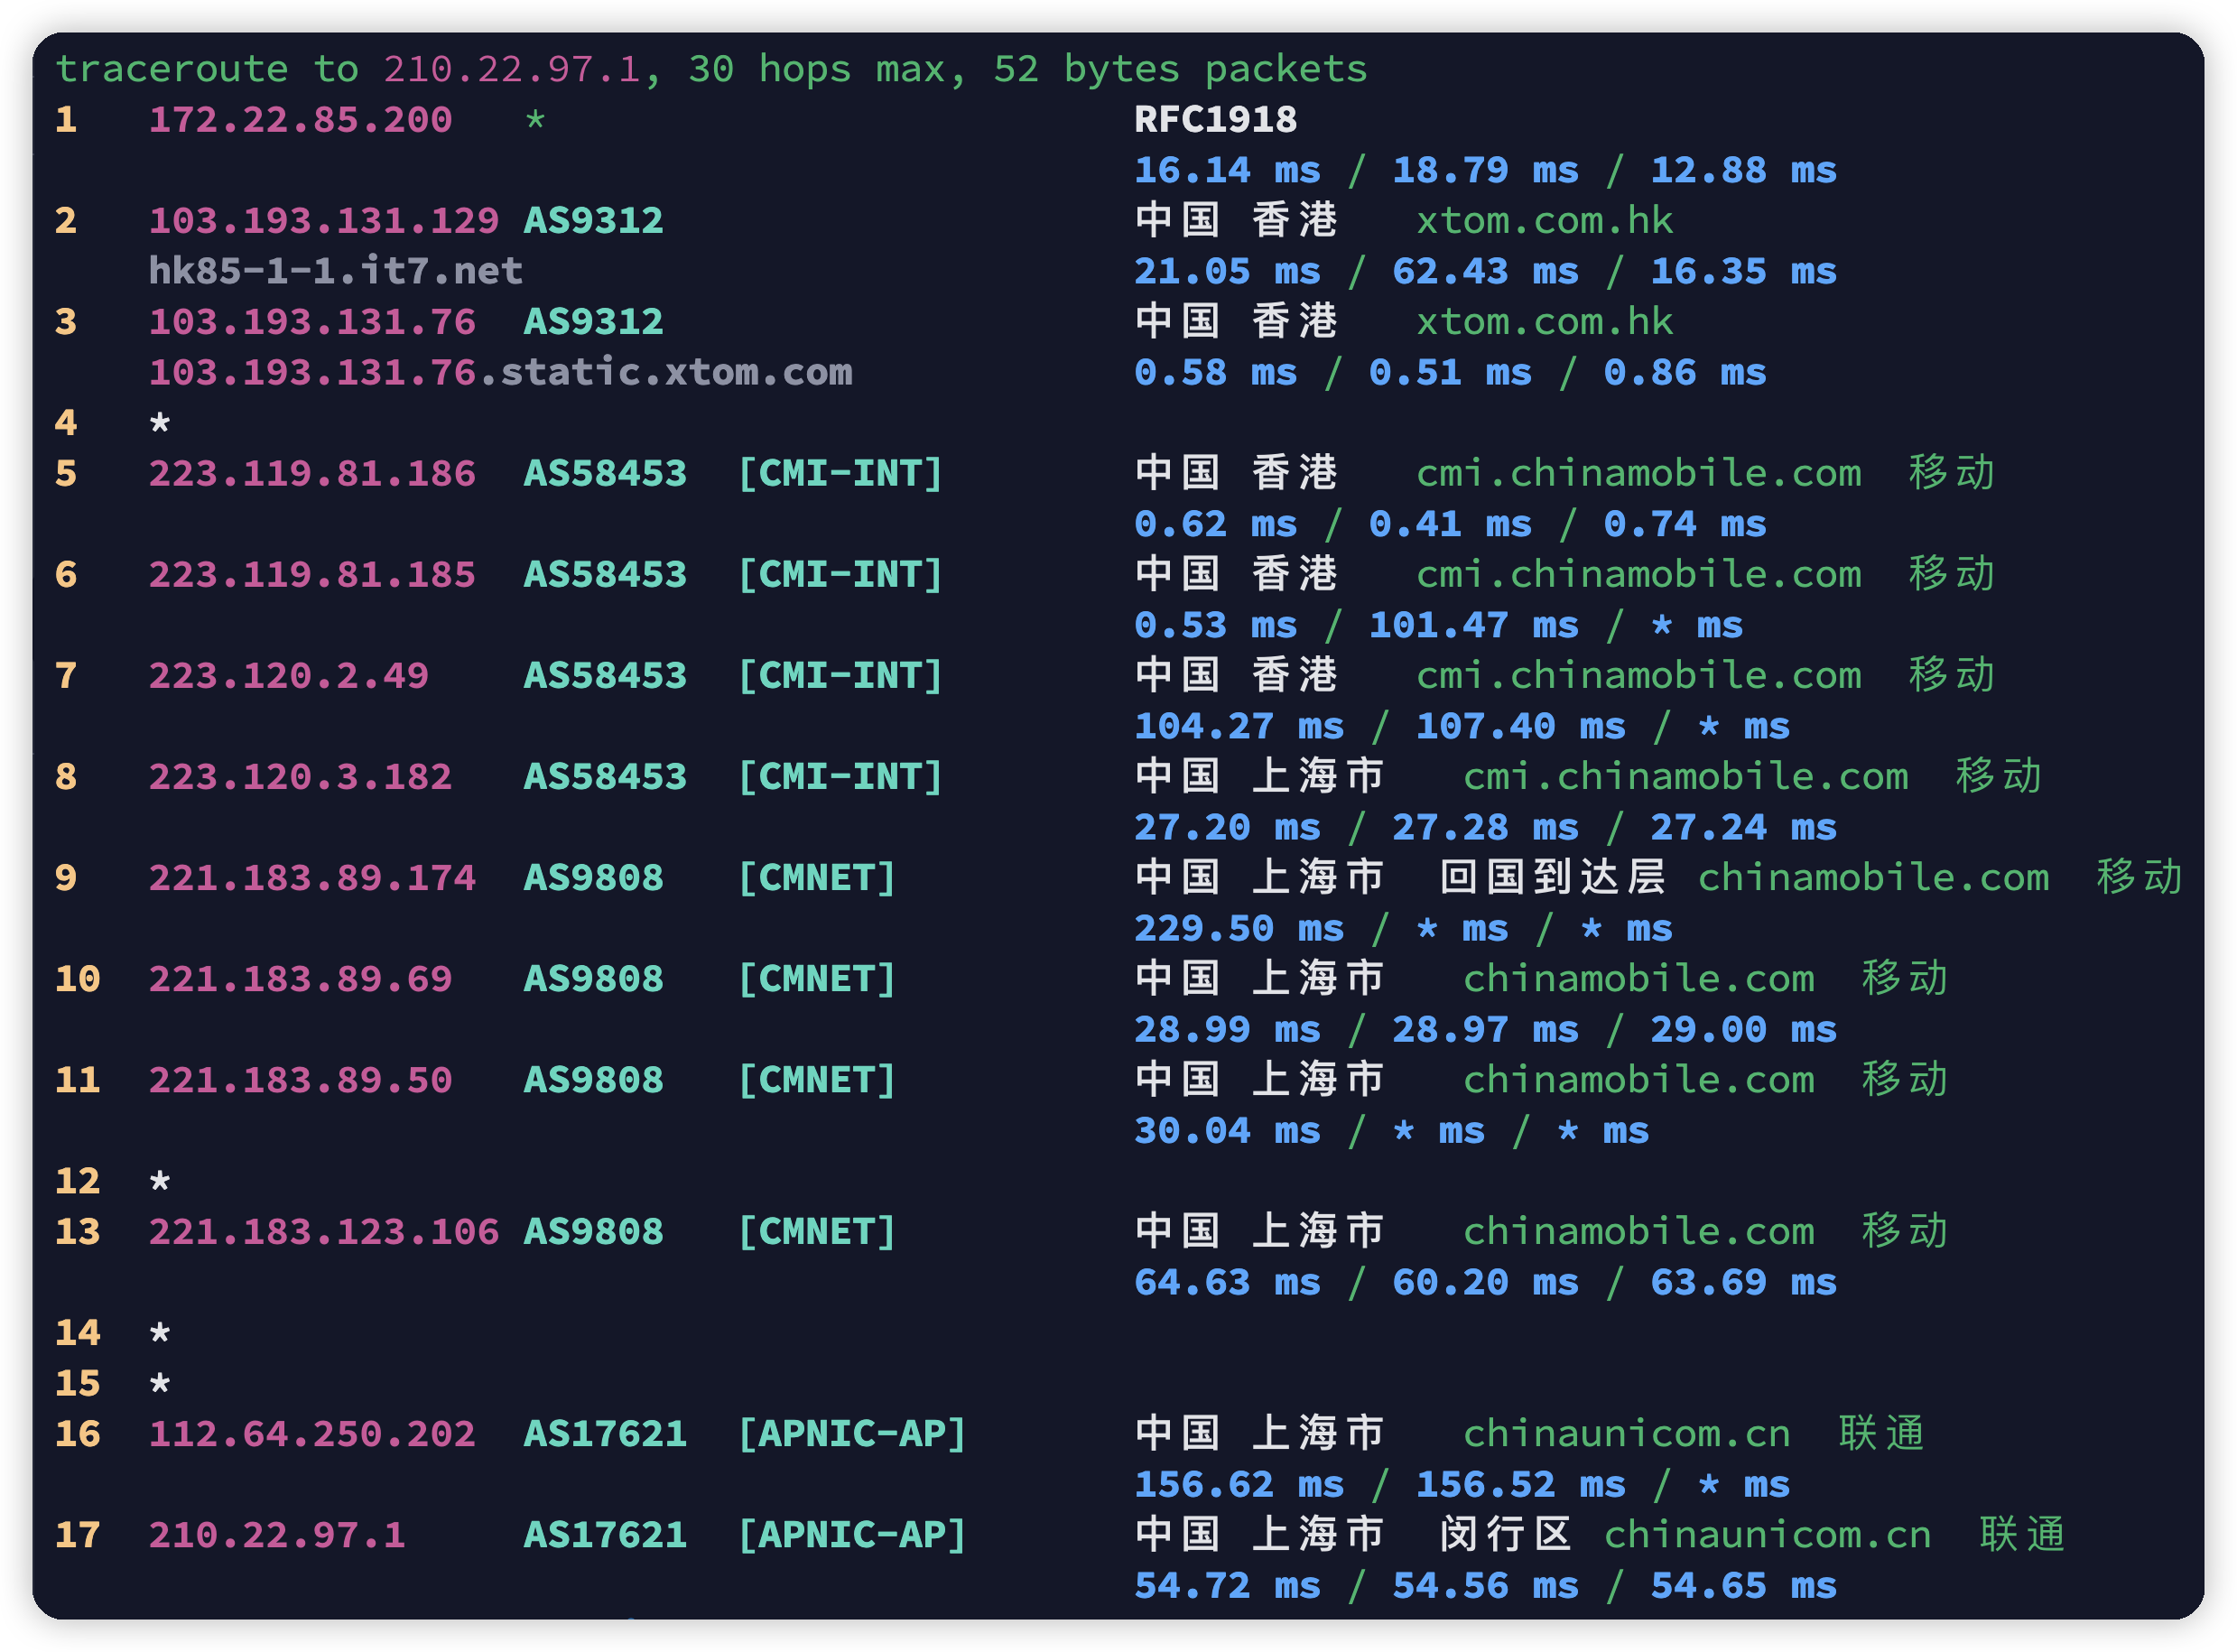2237x1652 pixels.
Task: Select hostname 103.193.131.76.static.xtom.com
Action: tap(500, 373)
